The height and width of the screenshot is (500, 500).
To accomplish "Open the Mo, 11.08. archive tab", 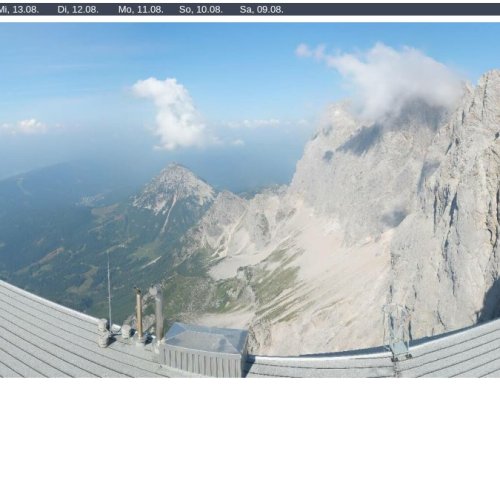I will click(x=141, y=10).
